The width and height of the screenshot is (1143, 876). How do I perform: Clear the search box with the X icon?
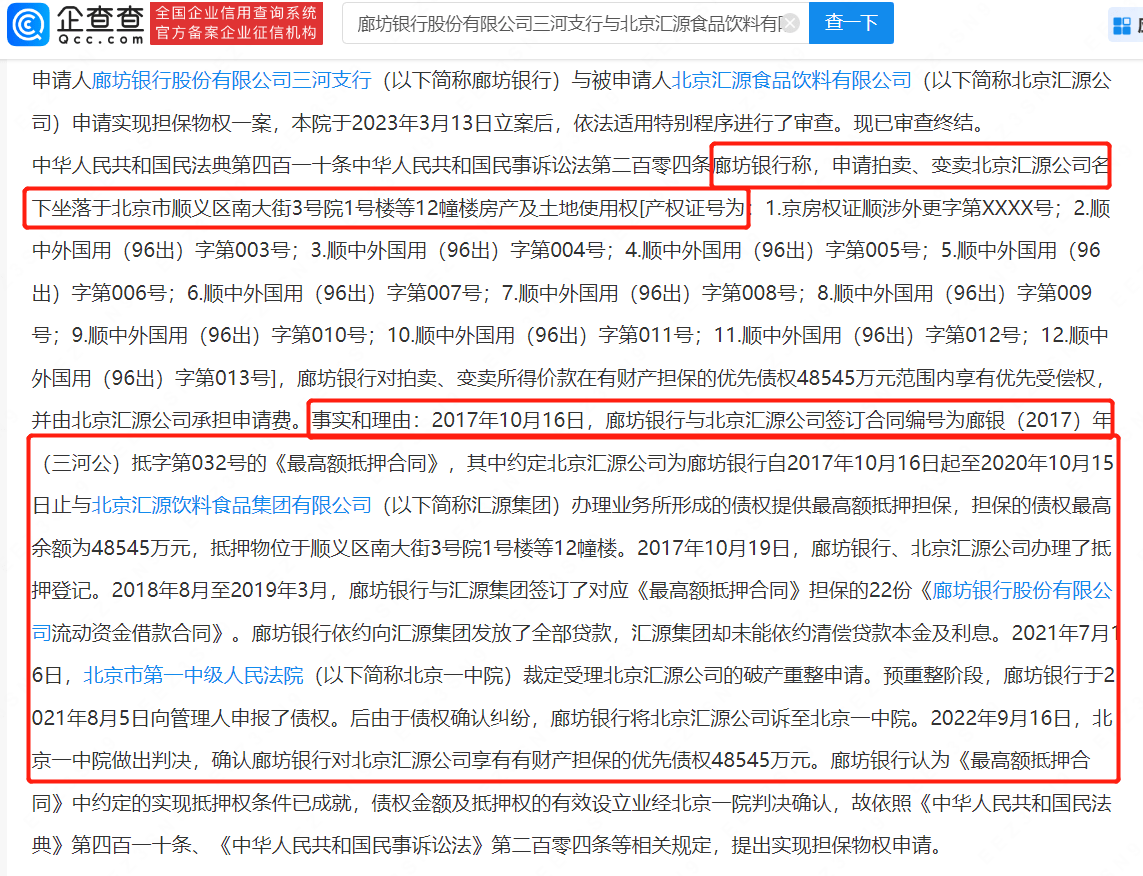click(x=789, y=24)
